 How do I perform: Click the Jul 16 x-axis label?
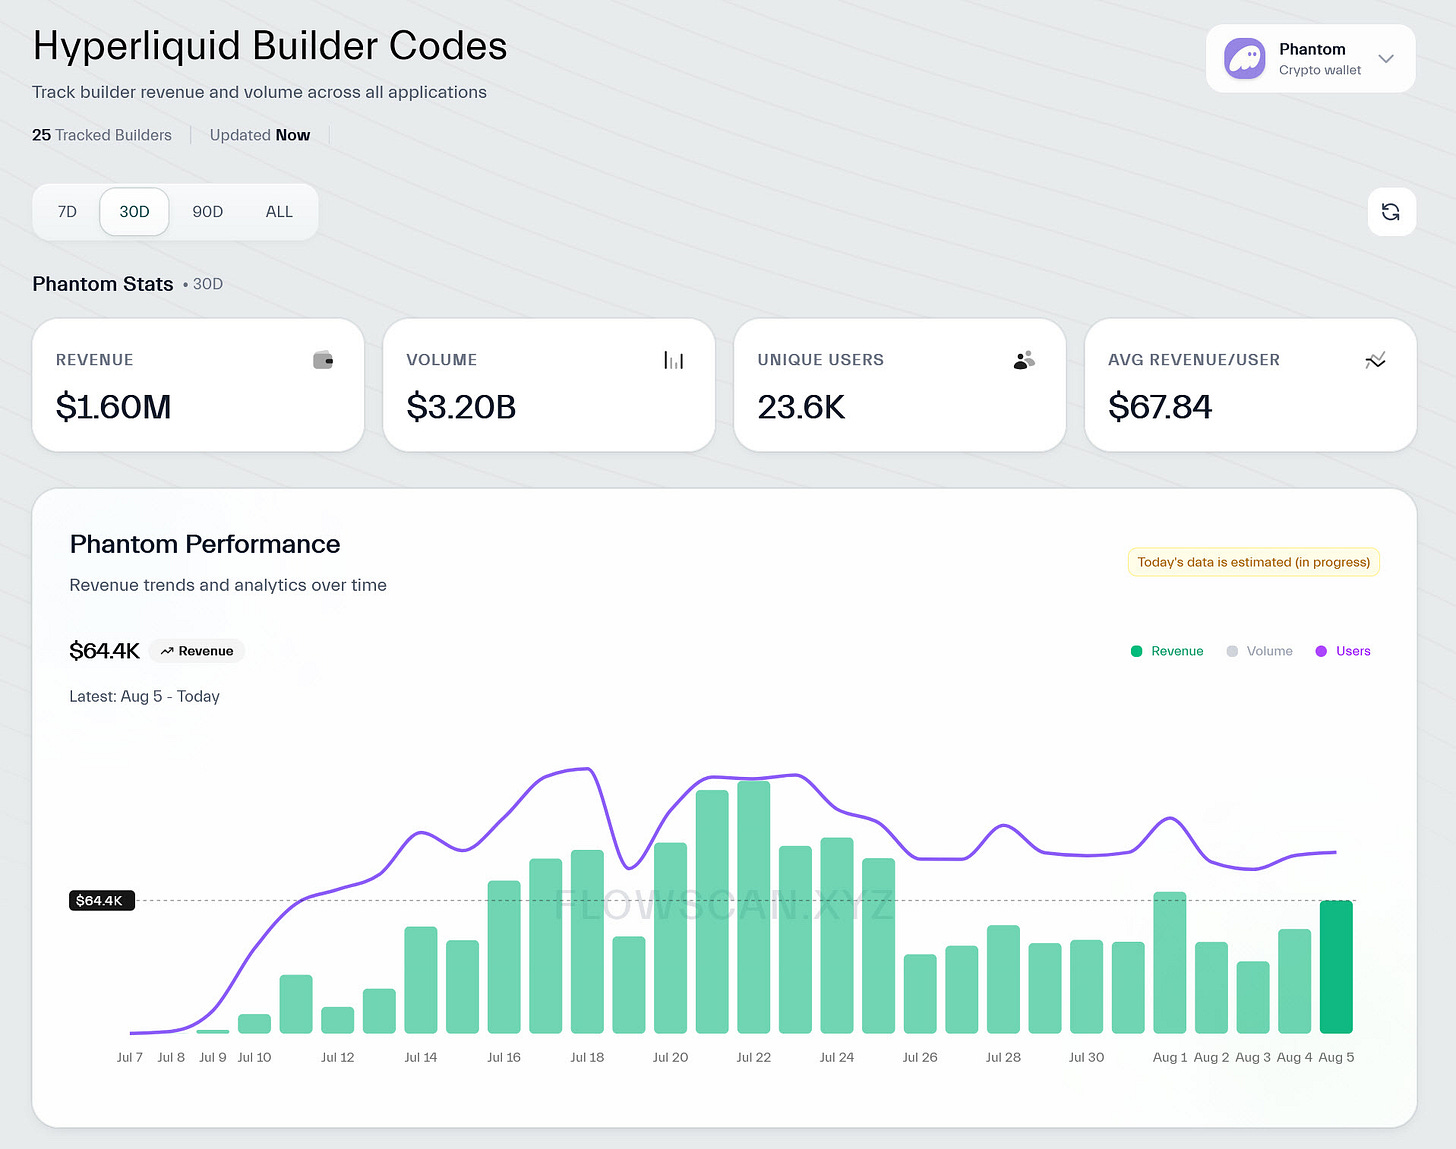pos(504,1057)
